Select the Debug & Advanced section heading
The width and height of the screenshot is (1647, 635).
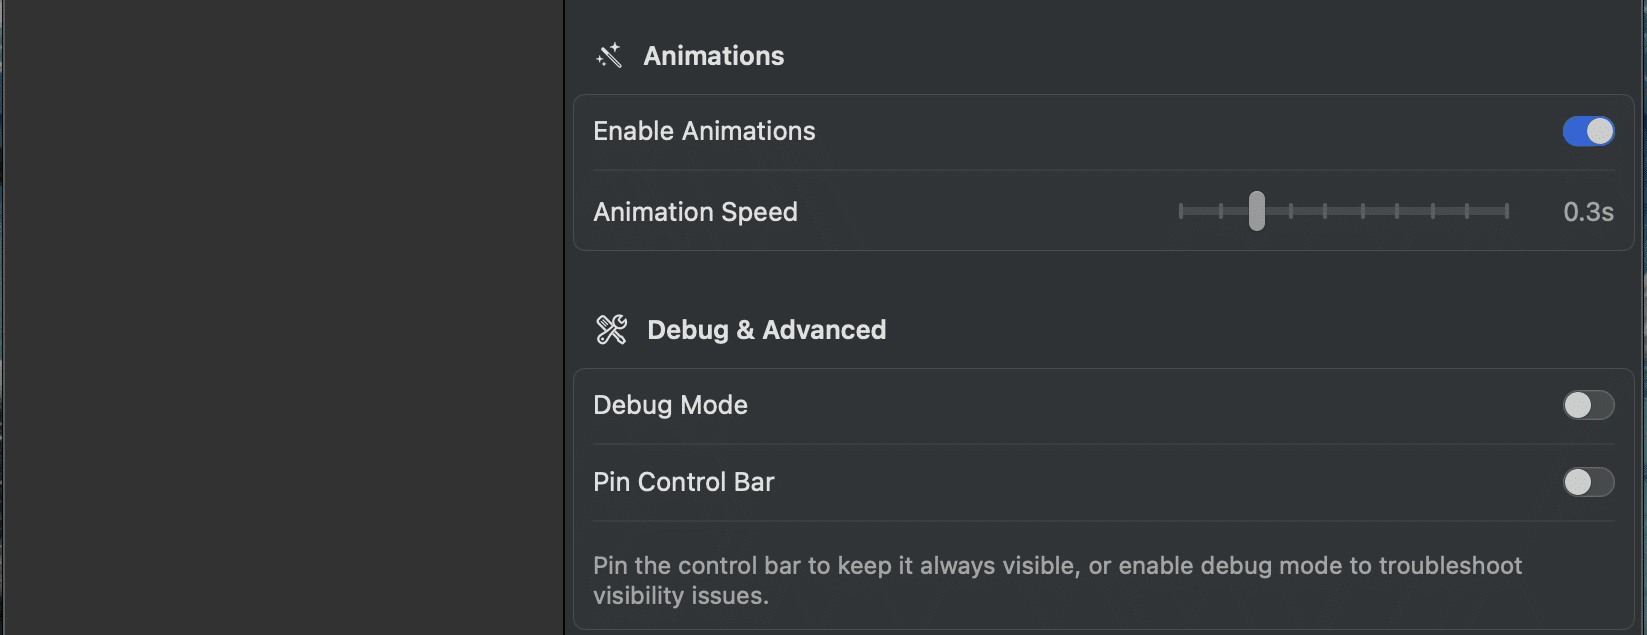(x=766, y=330)
